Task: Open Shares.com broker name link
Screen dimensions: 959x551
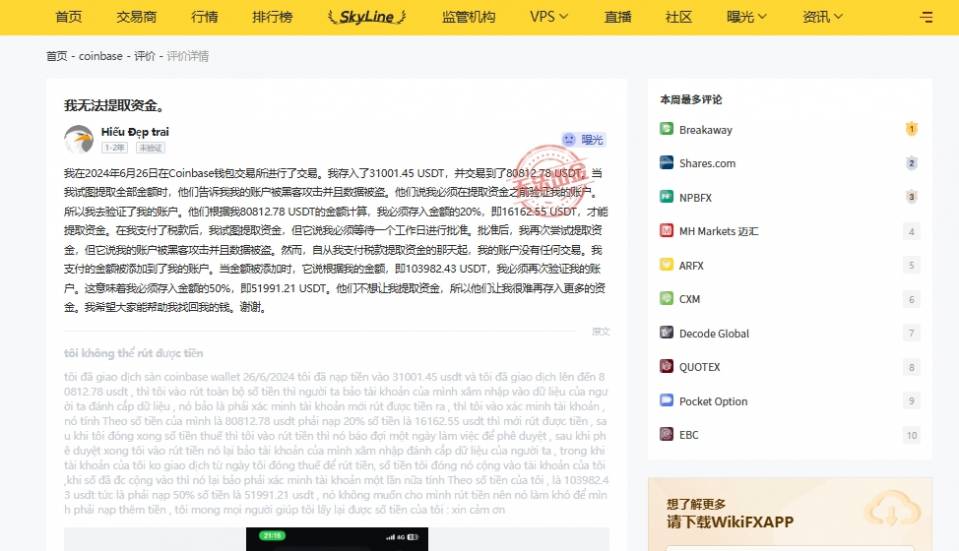Action: [x=707, y=163]
